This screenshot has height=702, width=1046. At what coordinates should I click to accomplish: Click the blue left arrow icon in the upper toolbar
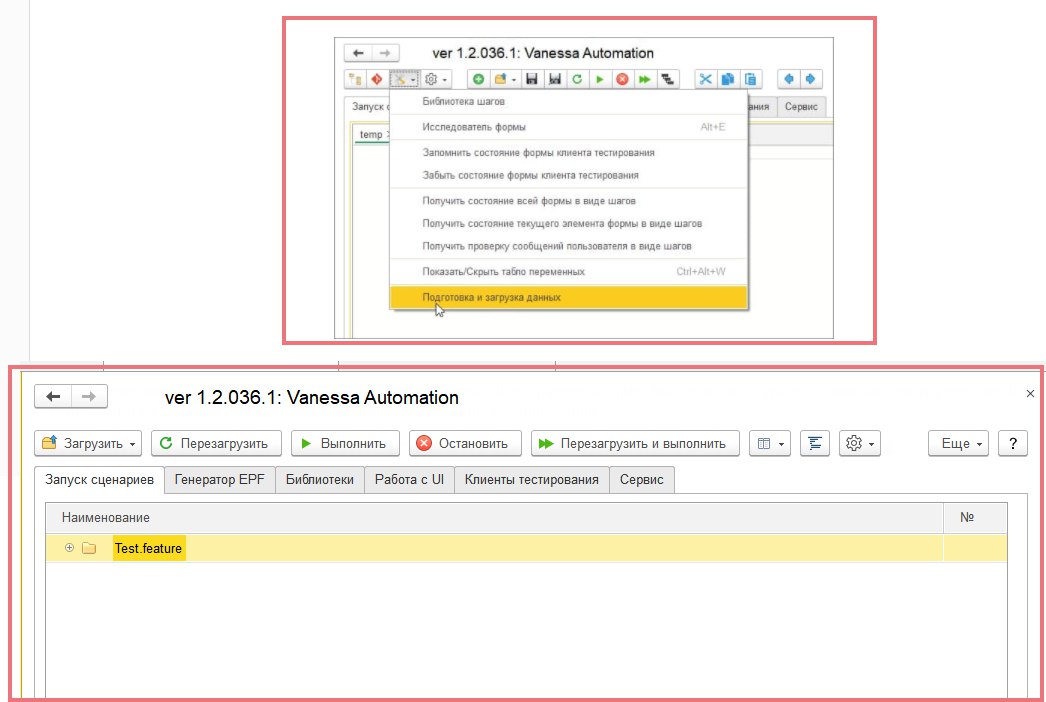(x=789, y=79)
